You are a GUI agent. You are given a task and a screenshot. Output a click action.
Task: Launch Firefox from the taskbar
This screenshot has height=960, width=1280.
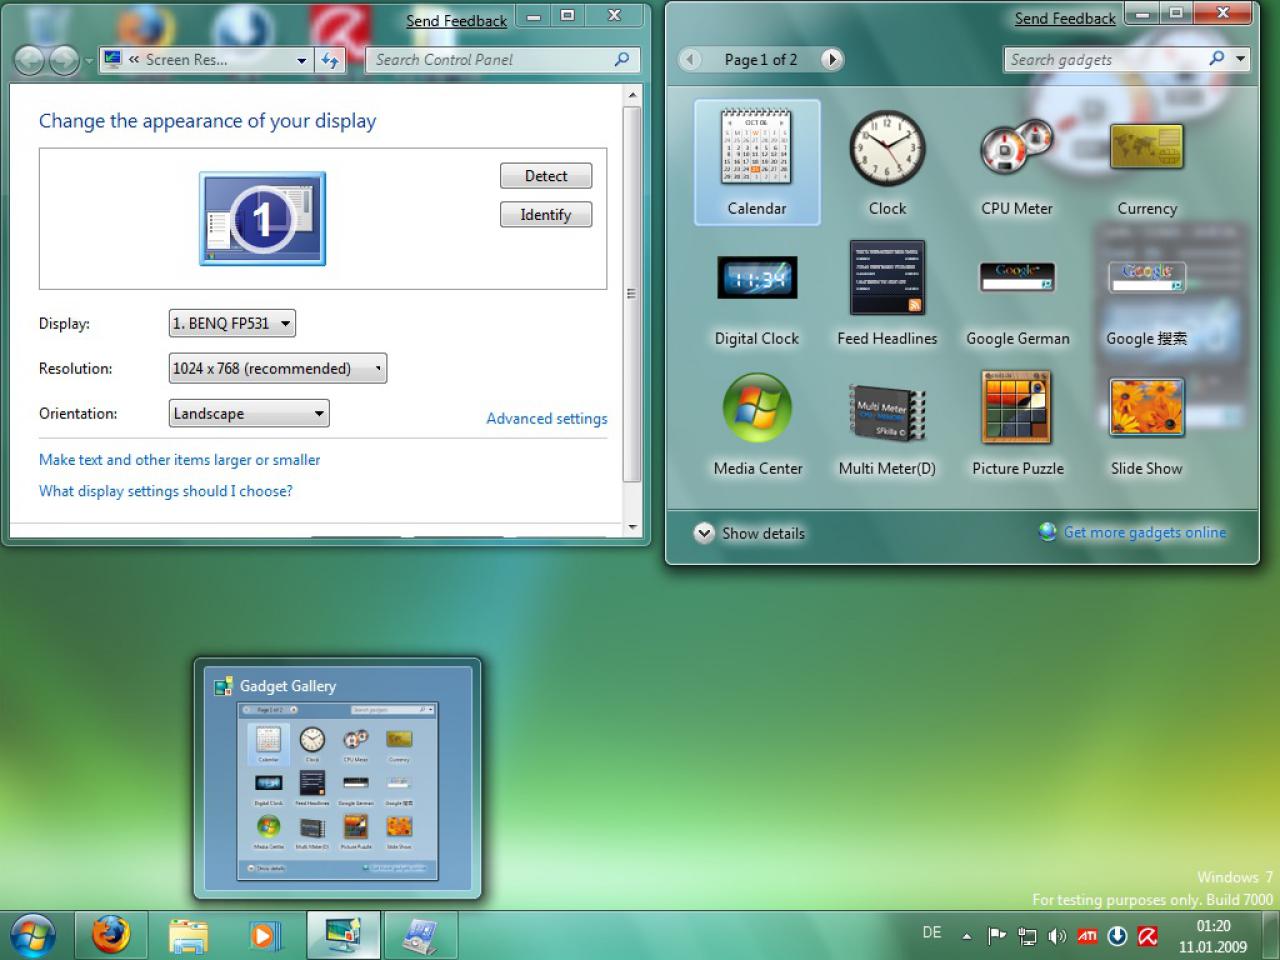pyautogui.click(x=111, y=935)
